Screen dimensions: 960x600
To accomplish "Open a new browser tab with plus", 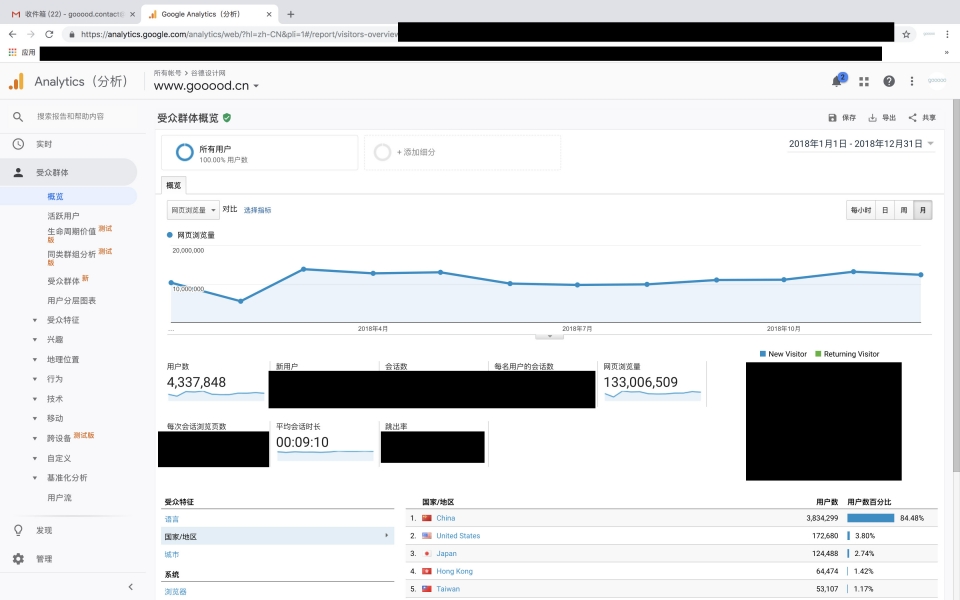I will click(291, 14).
